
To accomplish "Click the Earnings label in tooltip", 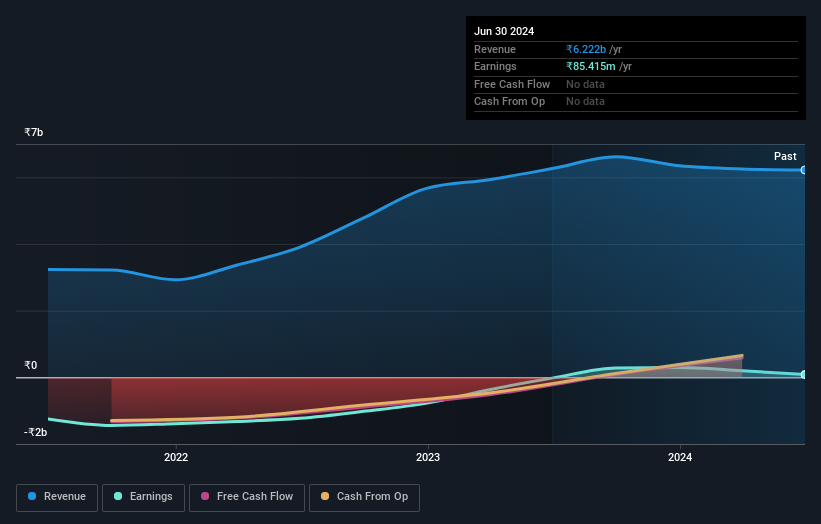I will click(x=495, y=66).
